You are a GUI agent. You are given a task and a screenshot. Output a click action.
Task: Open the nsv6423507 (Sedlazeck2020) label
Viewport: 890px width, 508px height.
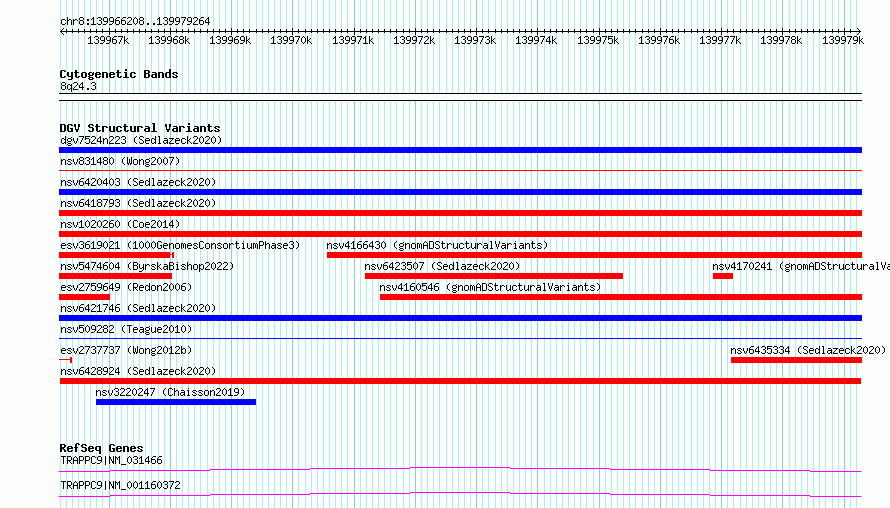(442, 266)
